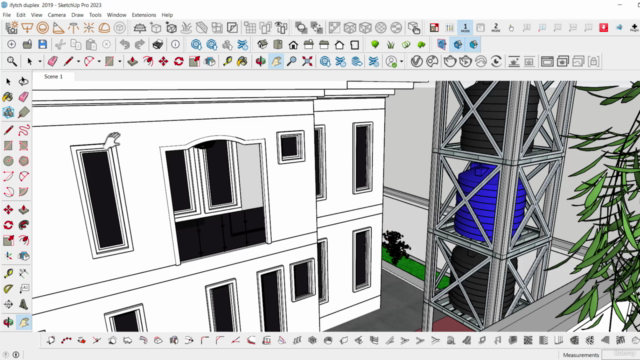Image resolution: width=640 pixels, height=360 pixels.
Task: Print the model using the printer icon
Action: 158,44
